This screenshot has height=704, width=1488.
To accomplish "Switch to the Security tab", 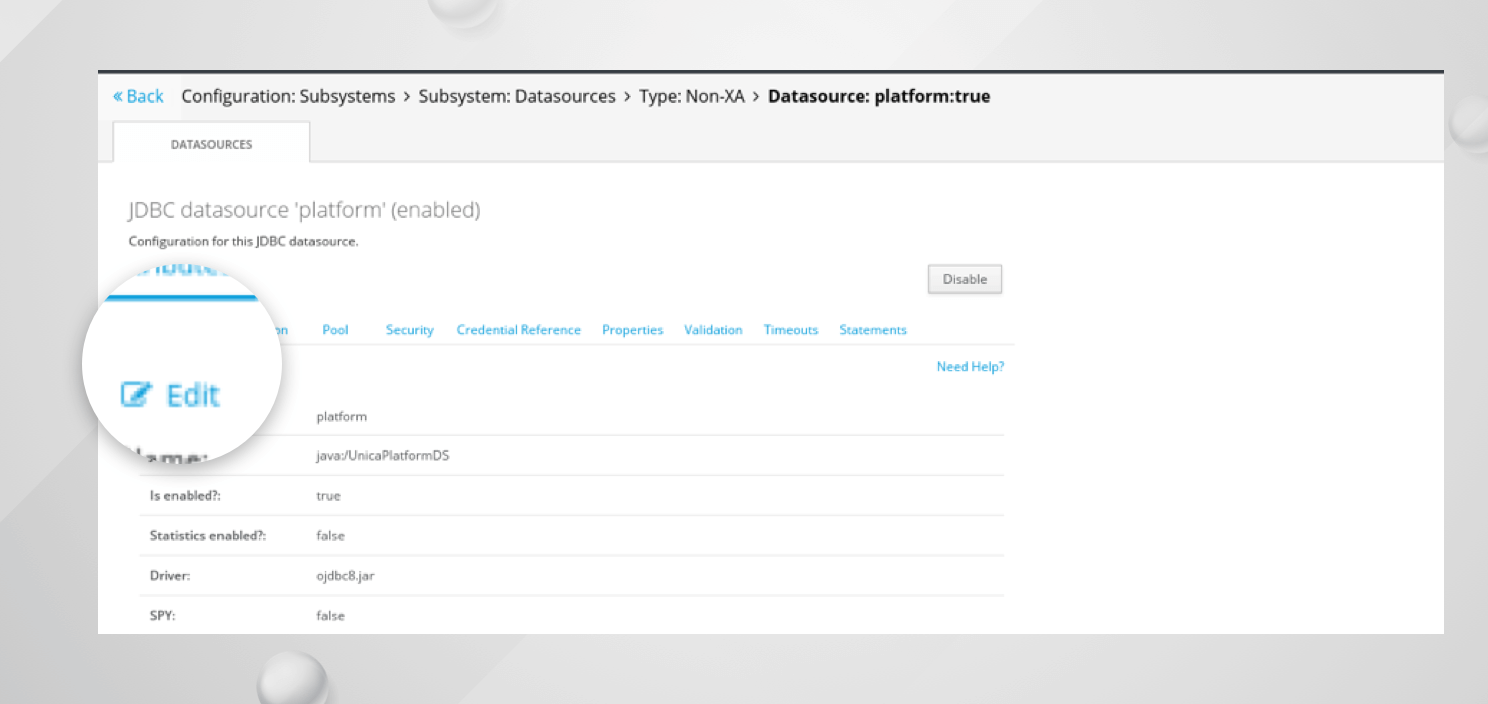I will click(x=409, y=330).
